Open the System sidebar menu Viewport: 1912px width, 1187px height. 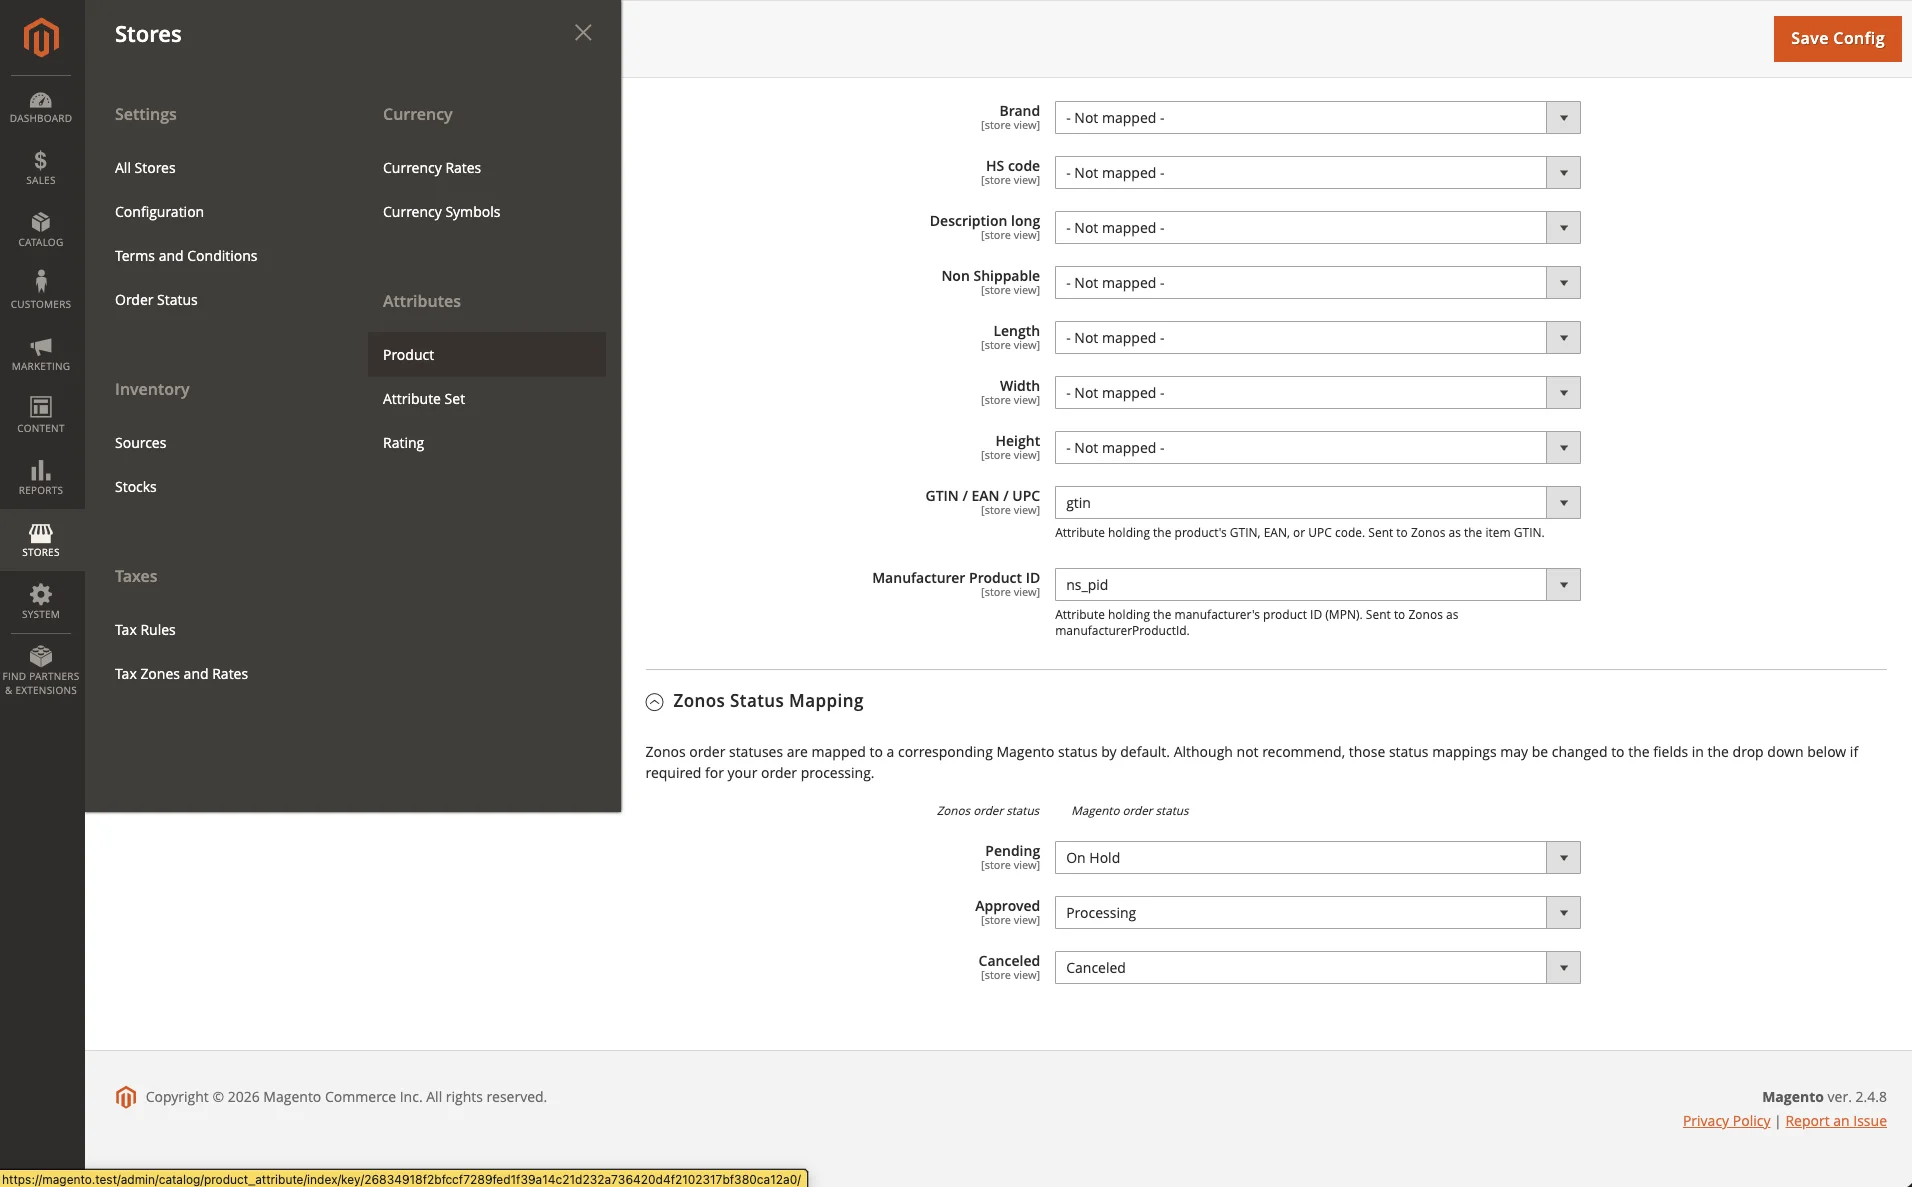pyautogui.click(x=41, y=602)
